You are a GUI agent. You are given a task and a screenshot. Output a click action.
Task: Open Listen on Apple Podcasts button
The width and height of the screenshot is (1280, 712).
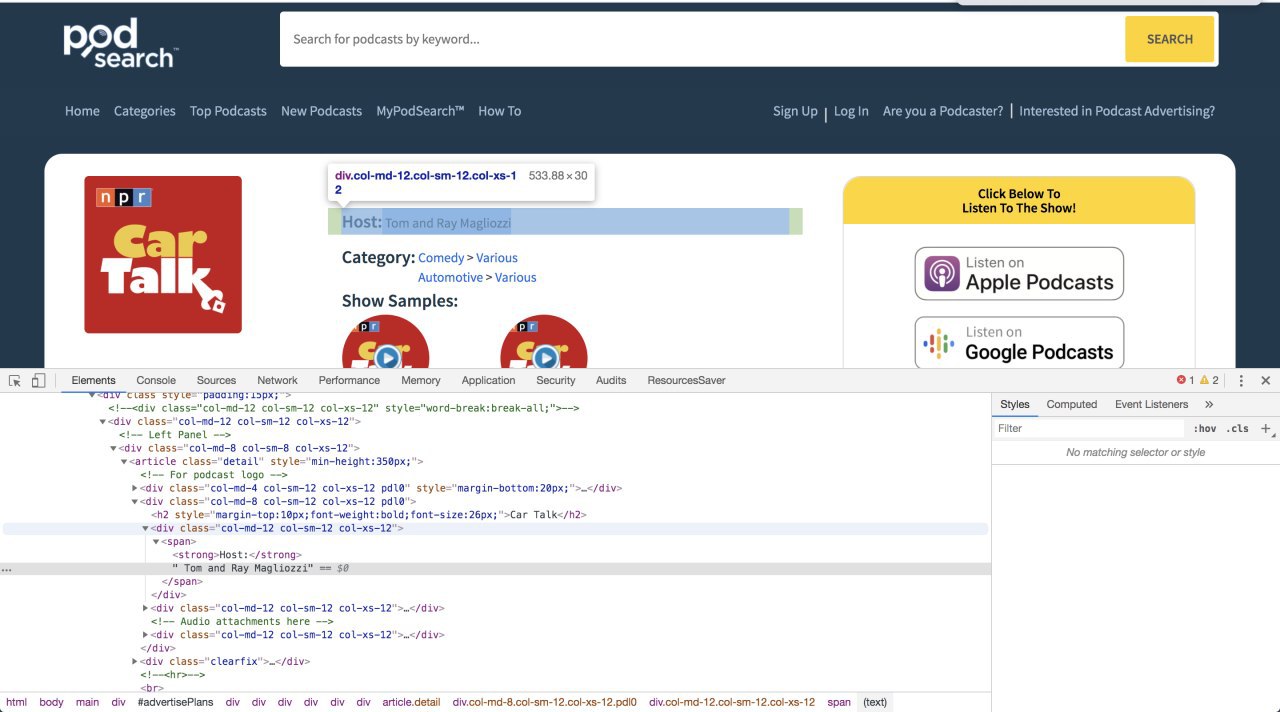[1019, 273]
